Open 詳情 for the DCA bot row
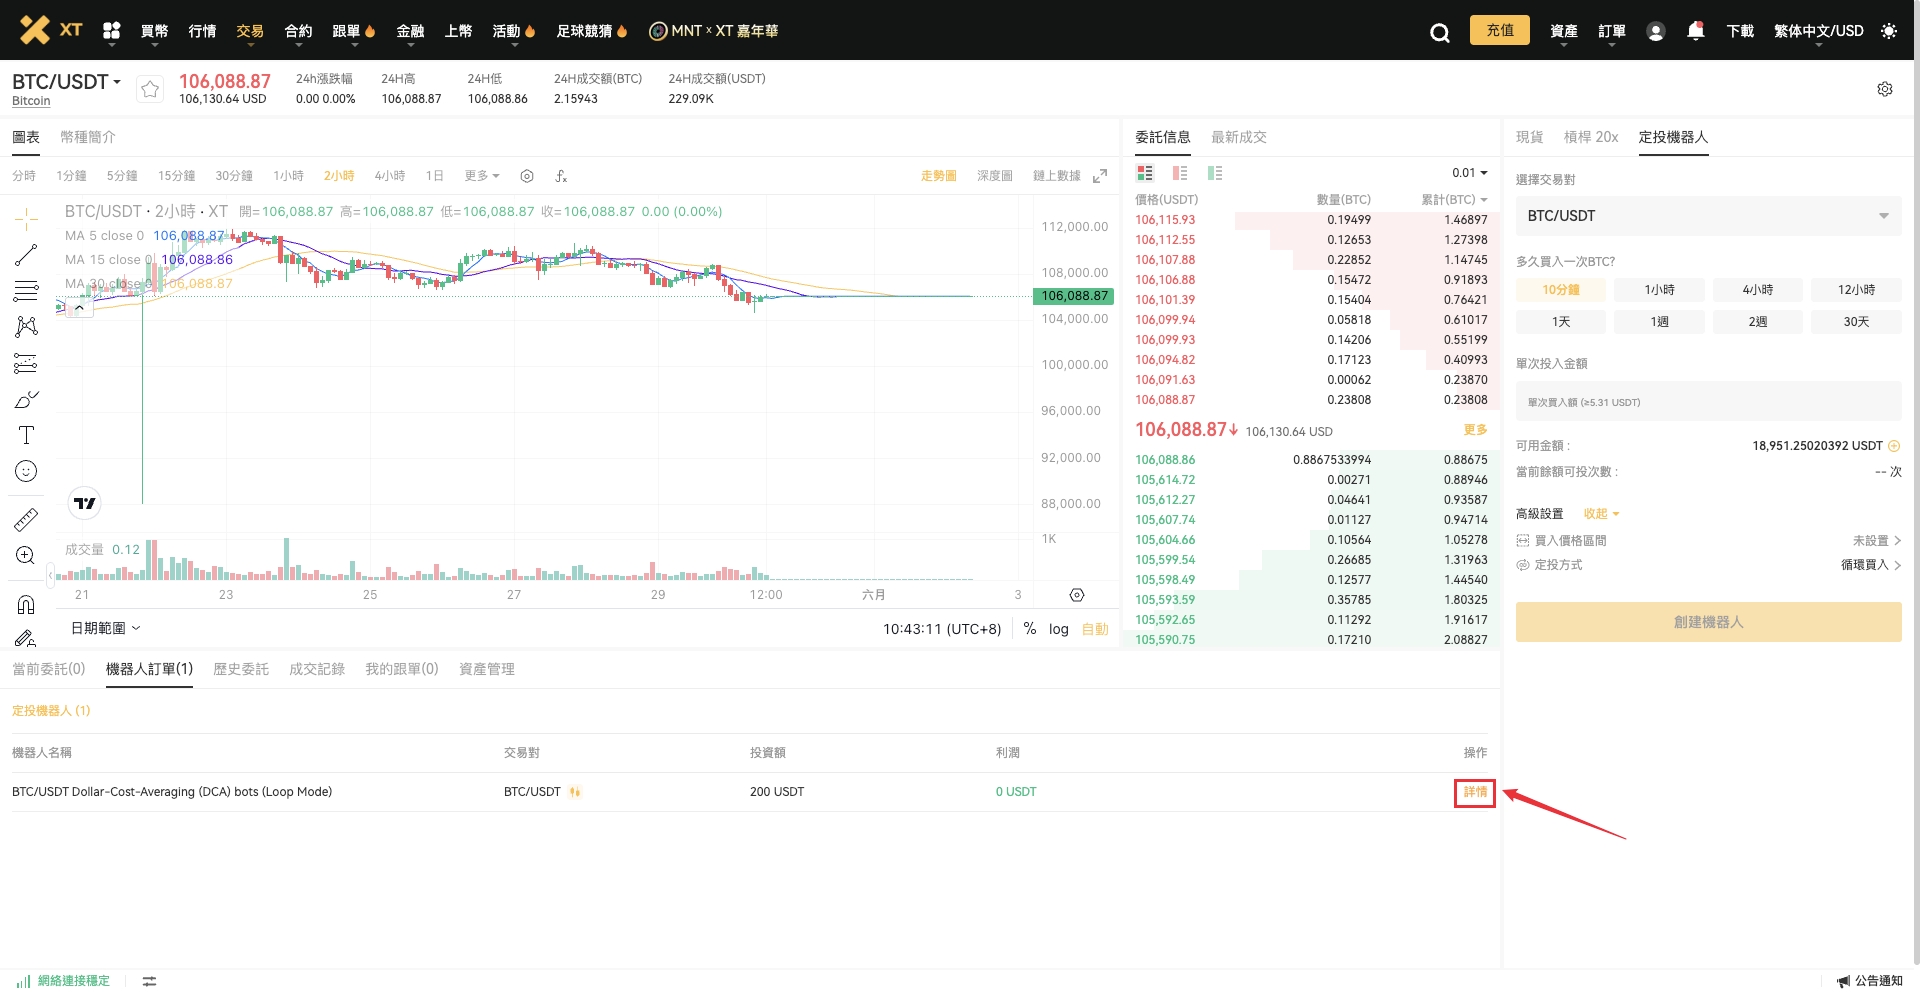The width and height of the screenshot is (1920, 992). coord(1475,792)
